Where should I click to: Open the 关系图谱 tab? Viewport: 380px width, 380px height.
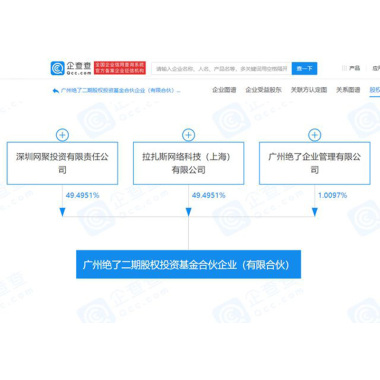[348, 90]
